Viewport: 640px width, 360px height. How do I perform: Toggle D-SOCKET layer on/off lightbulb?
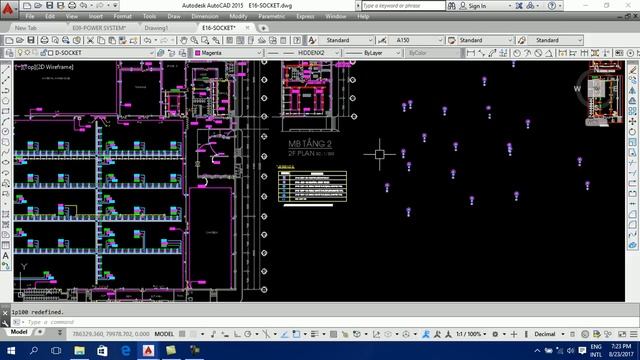pyautogui.click(x=20, y=53)
